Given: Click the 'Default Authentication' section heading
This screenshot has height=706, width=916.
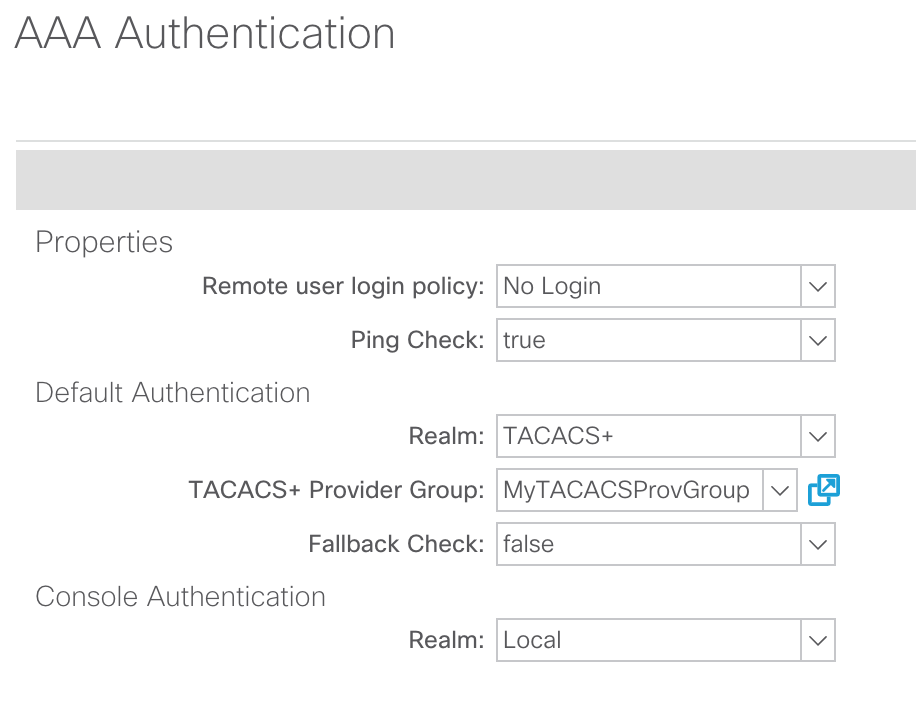Looking at the screenshot, I should tap(173, 392).
